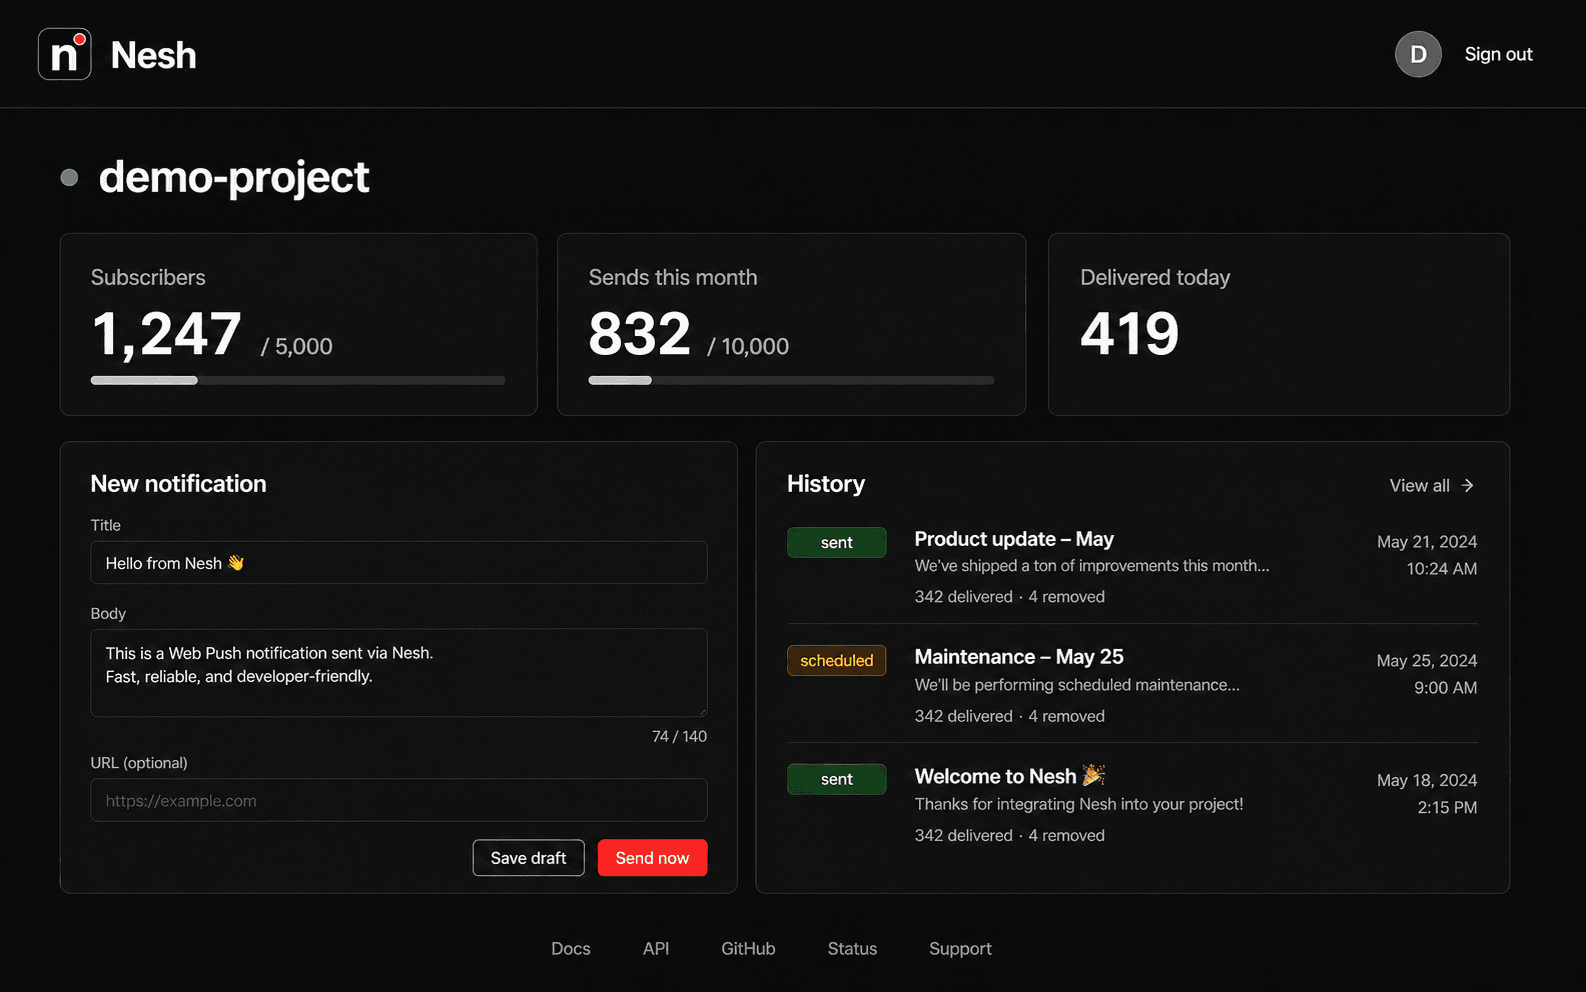Open View all history
The height and width of the screenshot is (992, 1586).
(x=1431, y=485)
